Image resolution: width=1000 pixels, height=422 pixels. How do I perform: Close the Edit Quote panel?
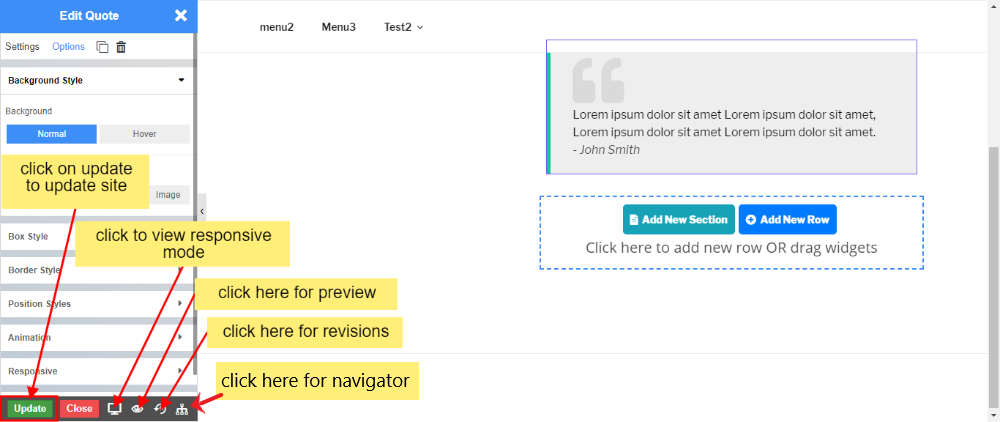(x=180, y=15)
